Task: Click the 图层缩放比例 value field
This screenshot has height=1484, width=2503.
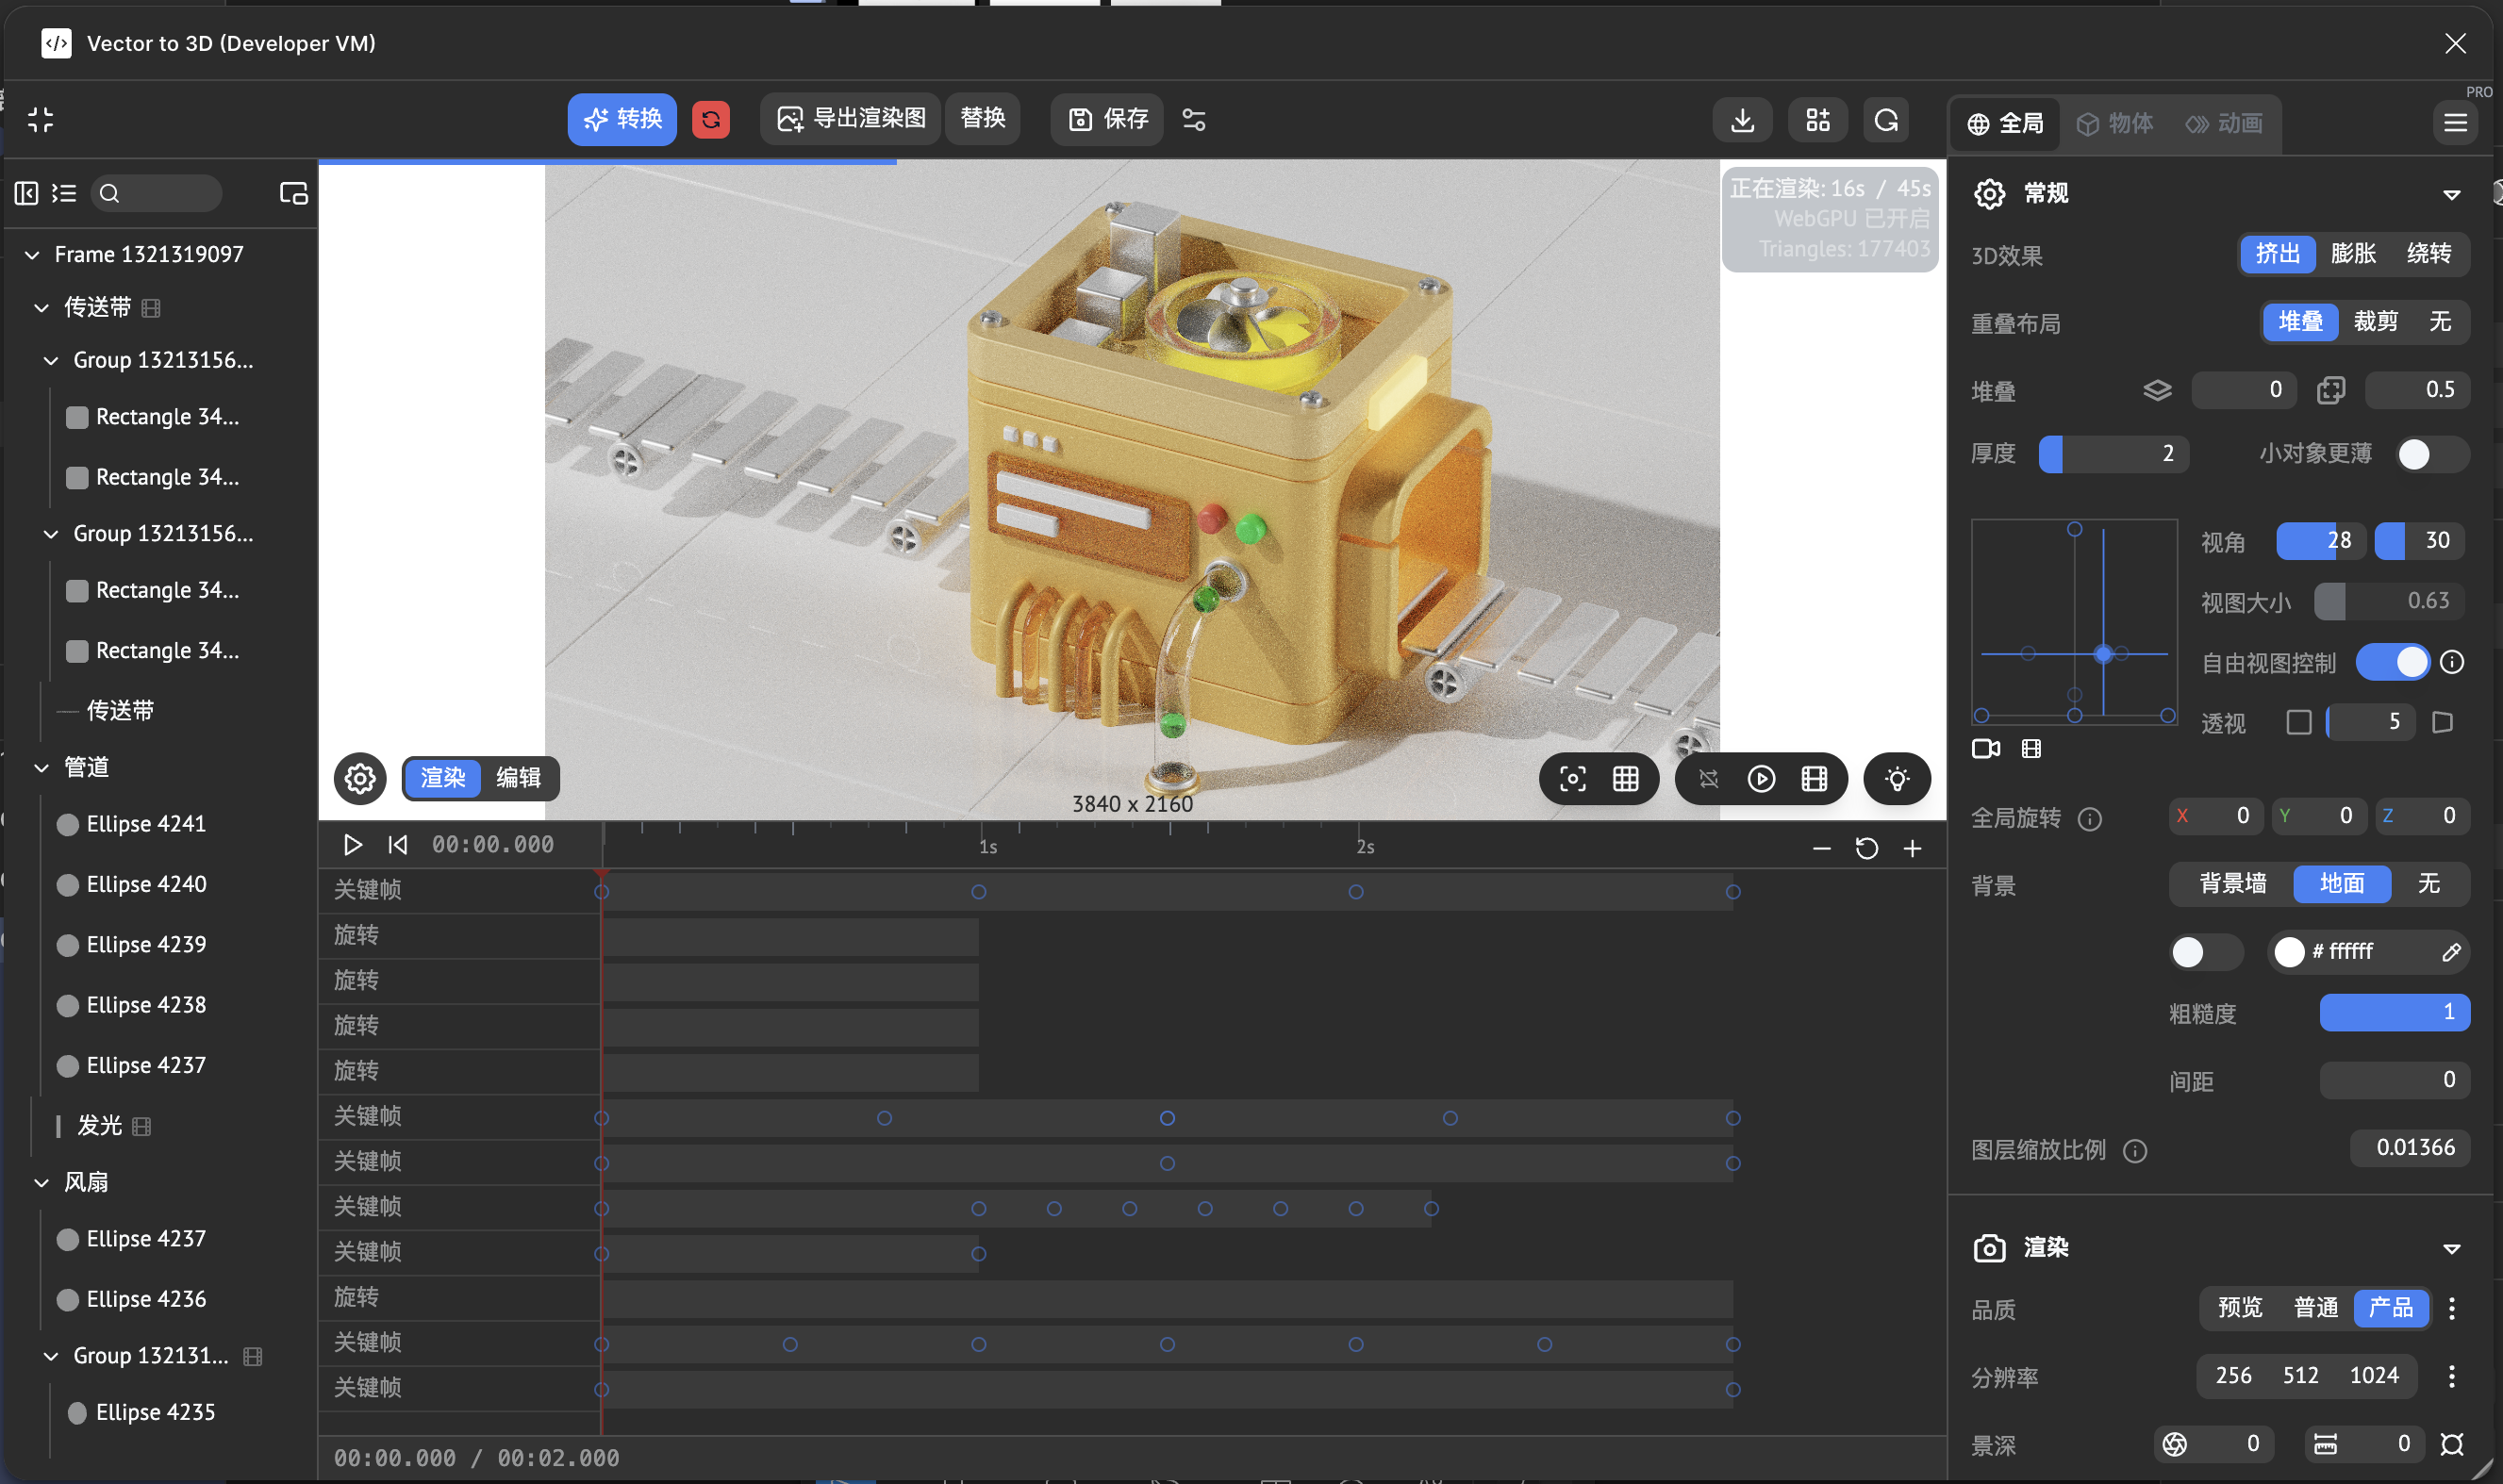Action: pyautogui.click(x=2409, y=1148)
